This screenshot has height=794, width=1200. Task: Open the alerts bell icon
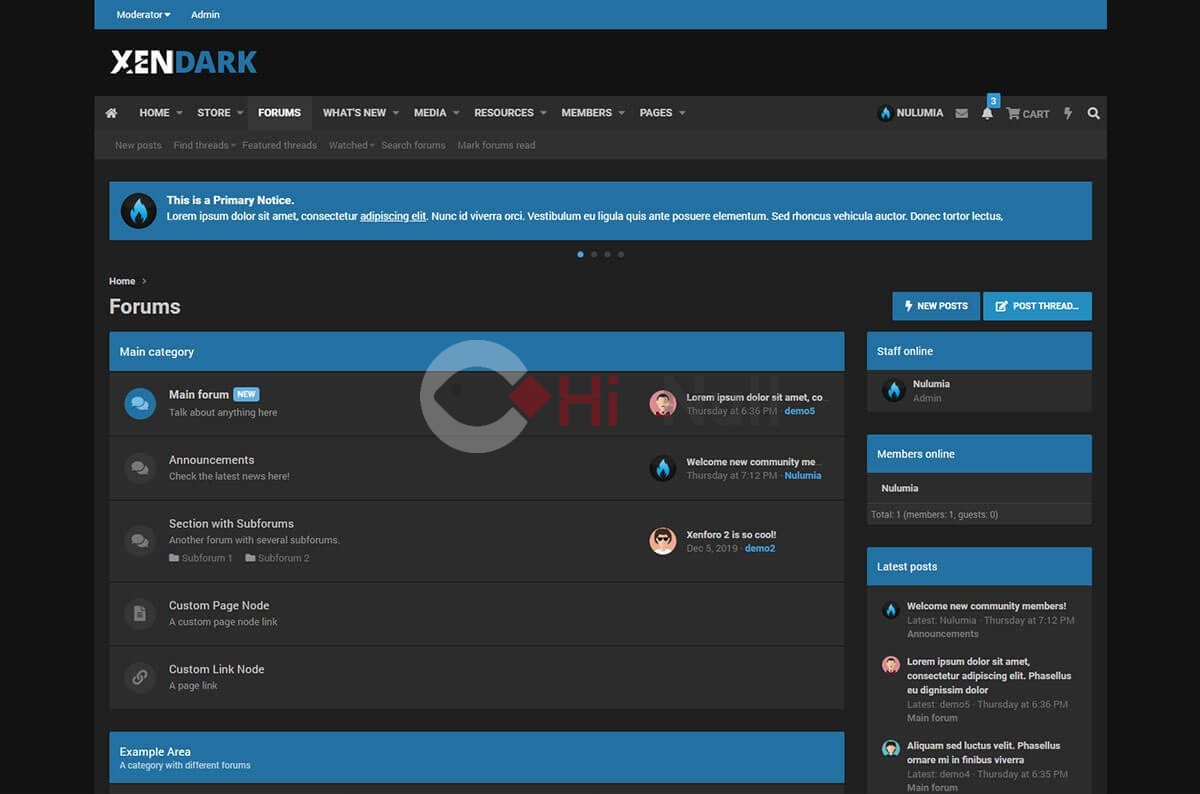coord(987,113)
